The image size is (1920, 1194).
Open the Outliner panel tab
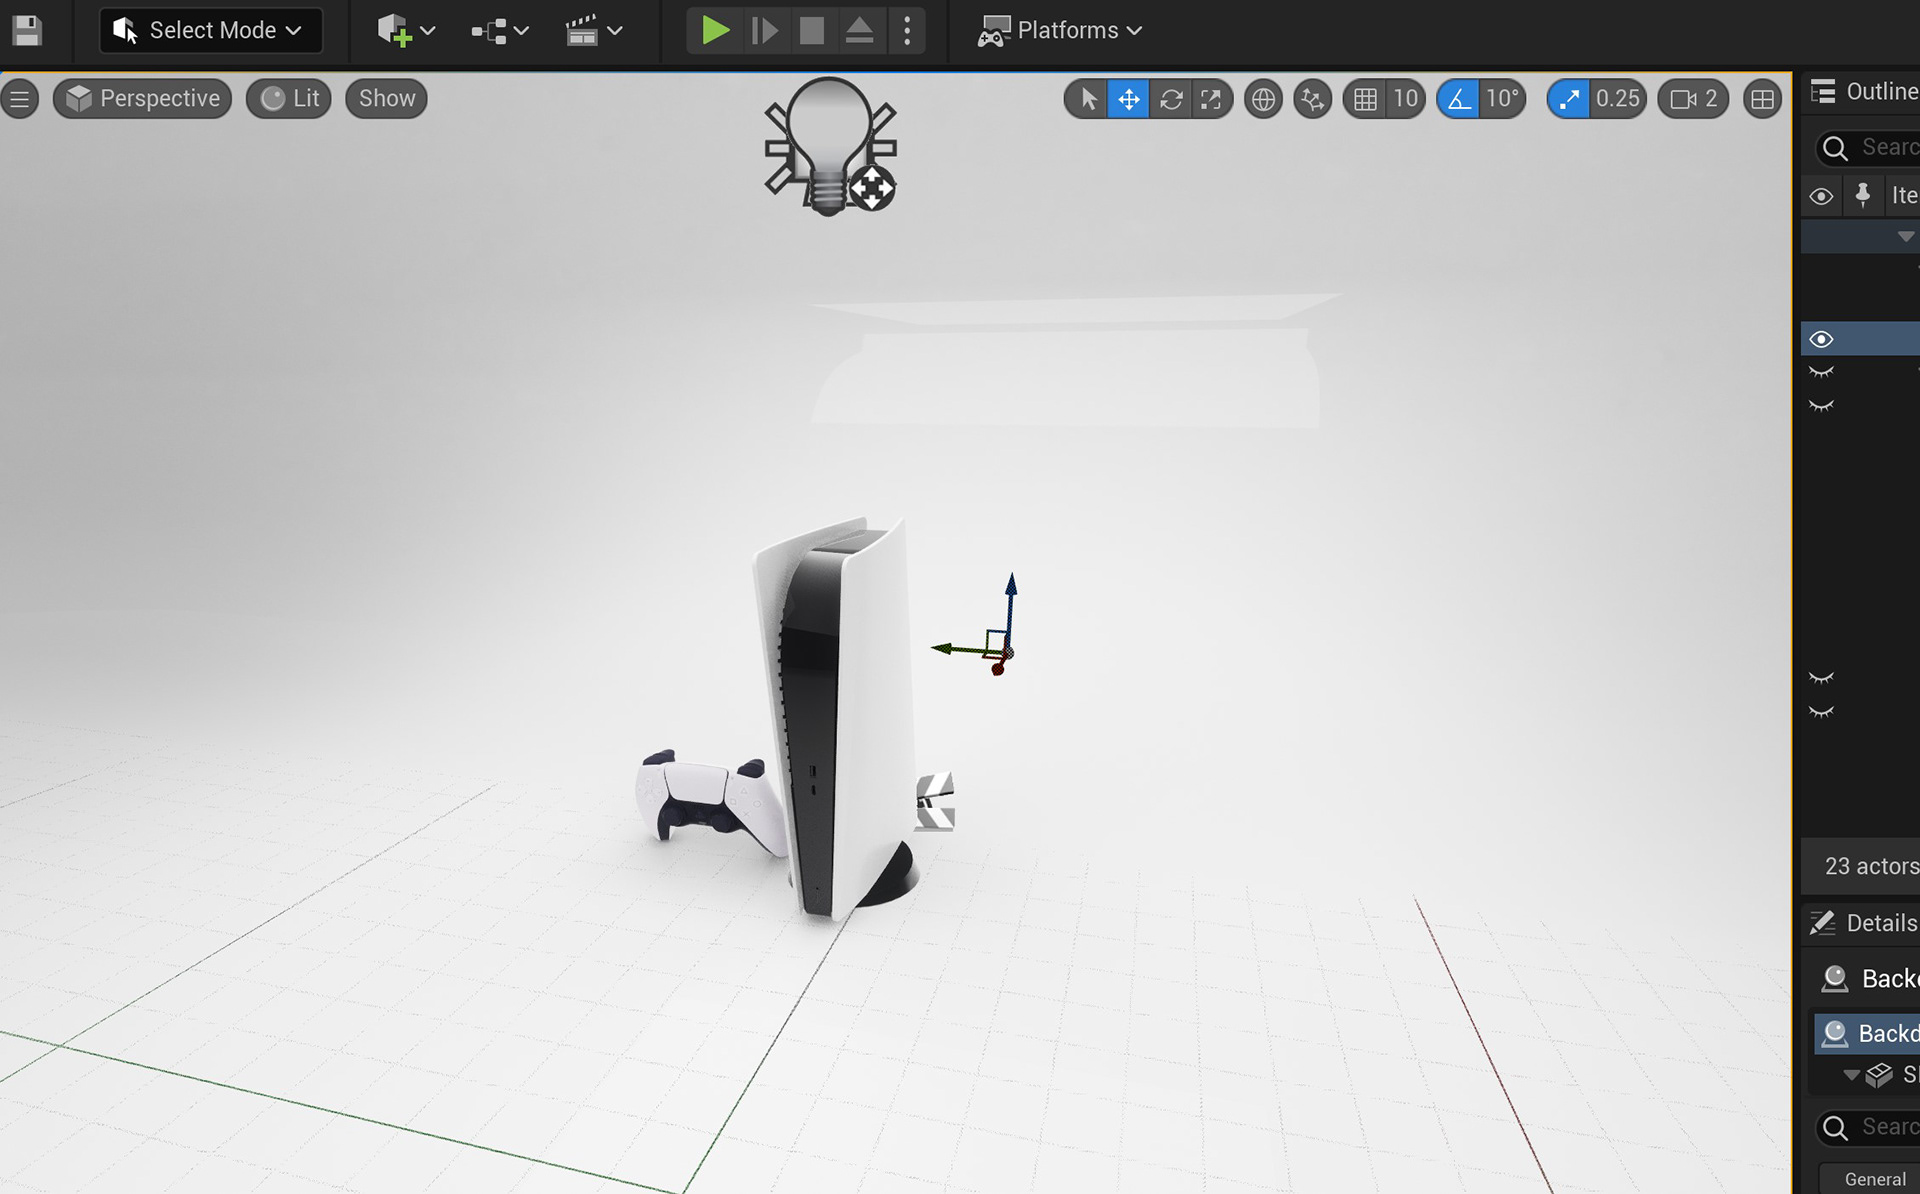click(1866, 91)
